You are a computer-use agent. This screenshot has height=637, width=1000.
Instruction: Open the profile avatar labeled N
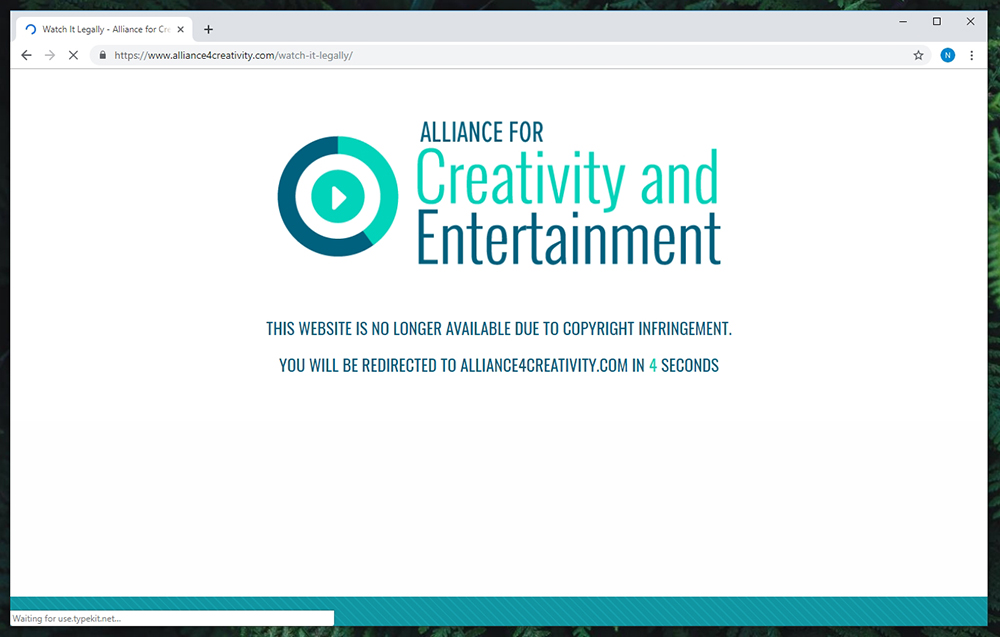pyautogui.click(x=948, y=55)
